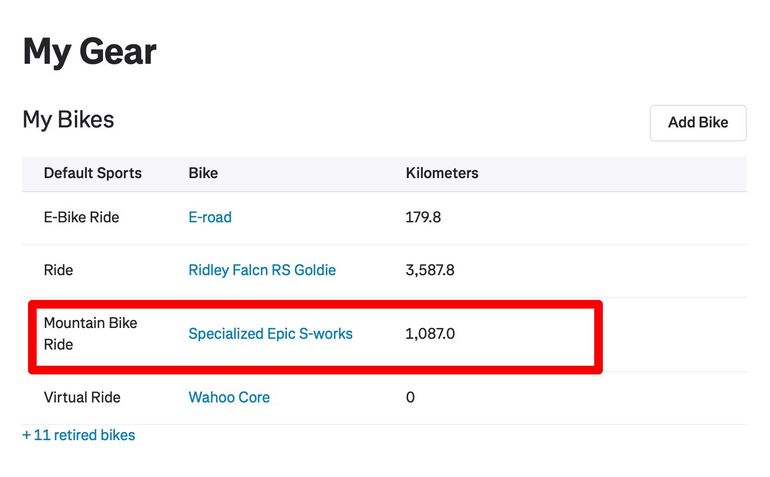The image size is (770, 477).
Task: Open the Ridley Falcn RS Goldie link
Action: click(x=262, y=270)
